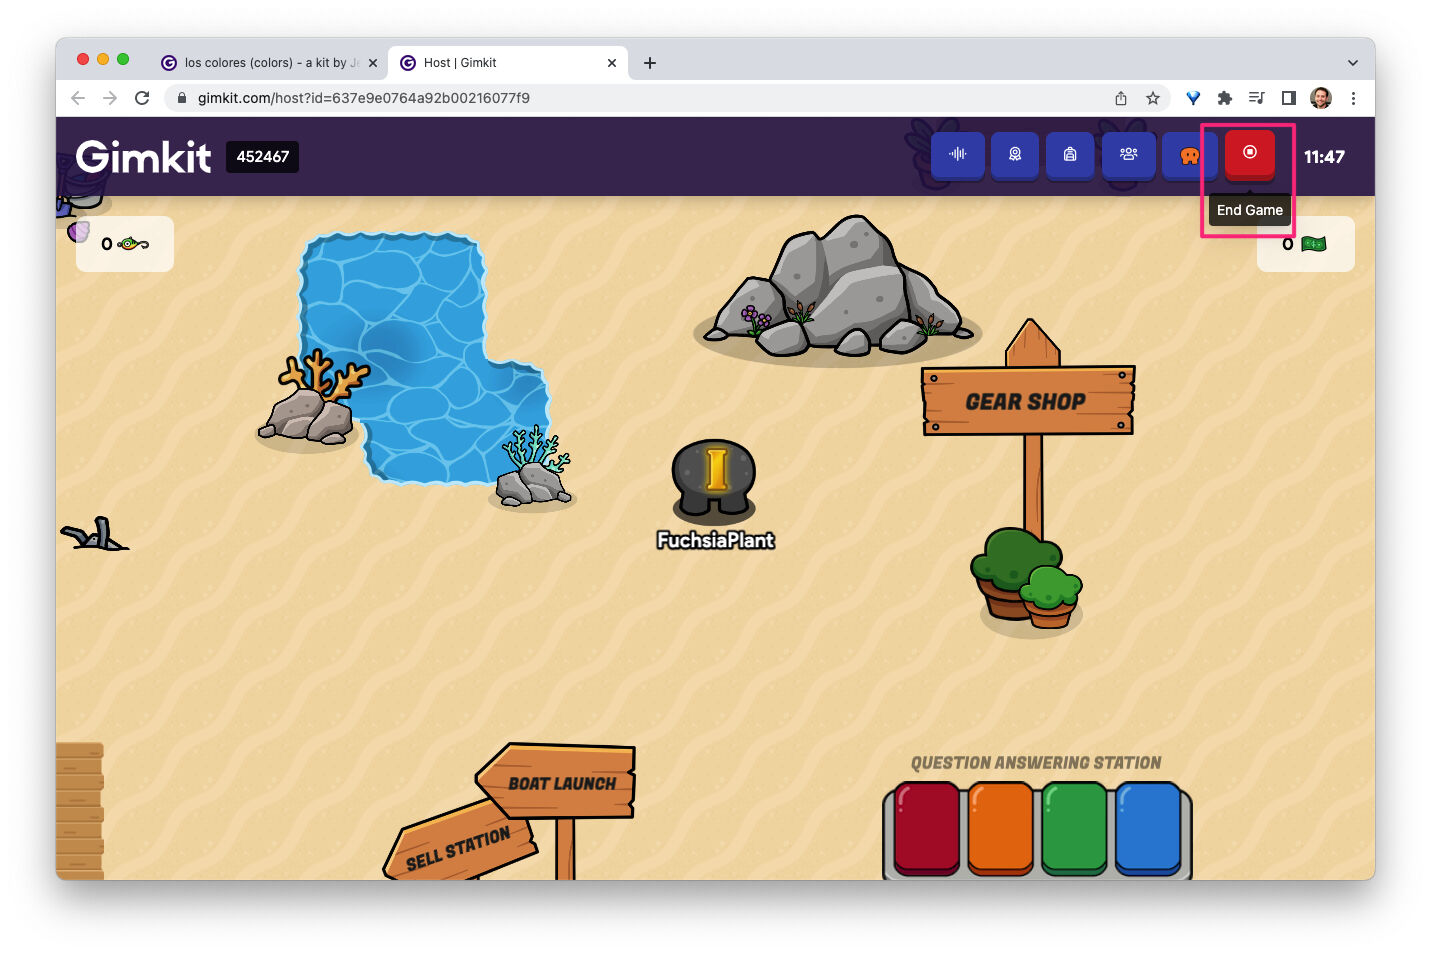The height and width of the screenshot is (954, 1431).
Task: Click the Question Answering Station label
Action: click(x=1036, y=763)
